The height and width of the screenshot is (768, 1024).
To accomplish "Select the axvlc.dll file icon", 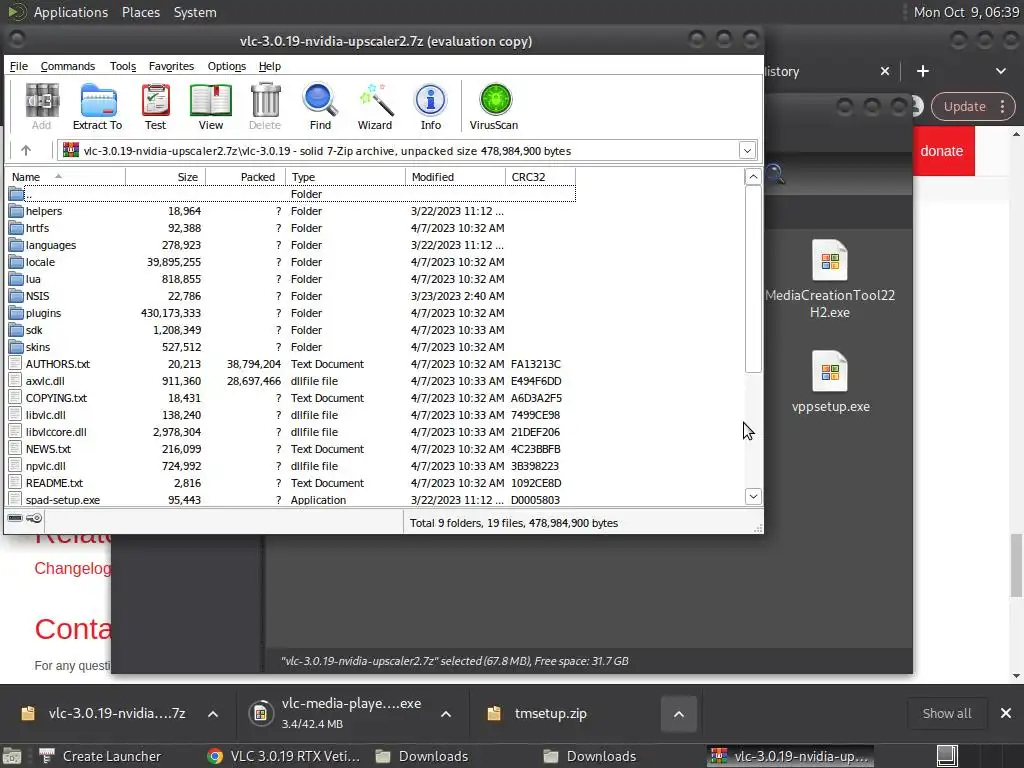I will pos(16,381).
